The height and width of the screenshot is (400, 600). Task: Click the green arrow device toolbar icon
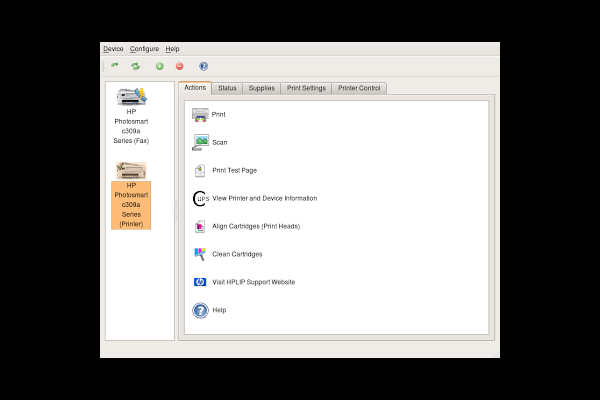[115, 65]
